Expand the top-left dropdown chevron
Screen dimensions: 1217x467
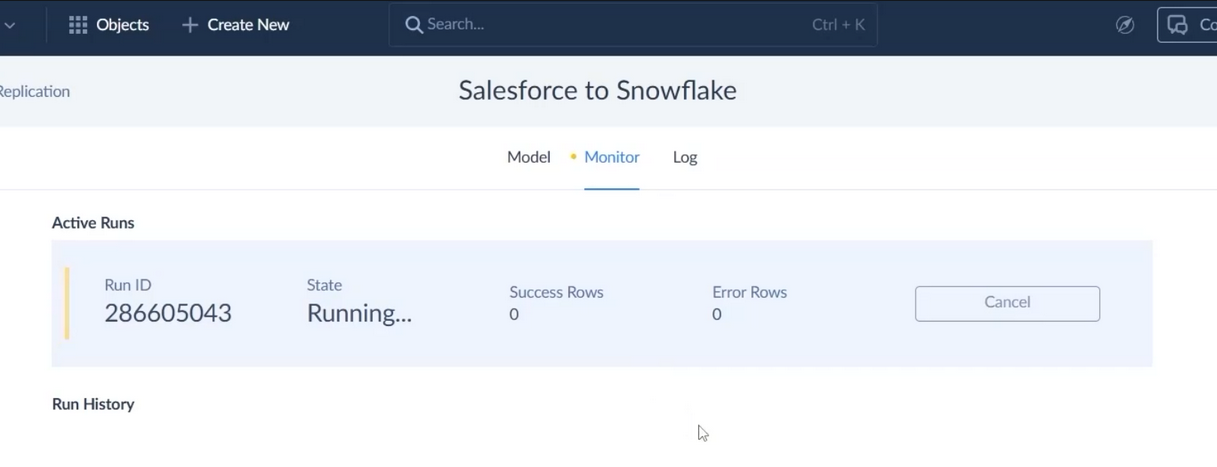click(x=9, y=25)
